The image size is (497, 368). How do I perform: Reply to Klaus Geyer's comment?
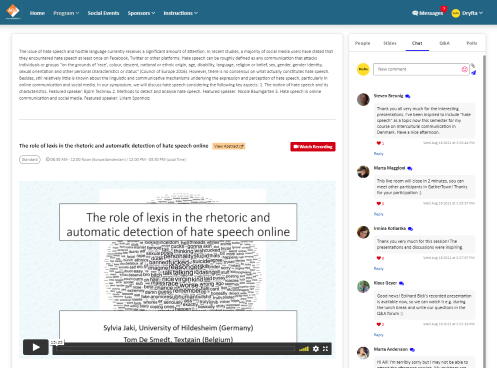378,335
